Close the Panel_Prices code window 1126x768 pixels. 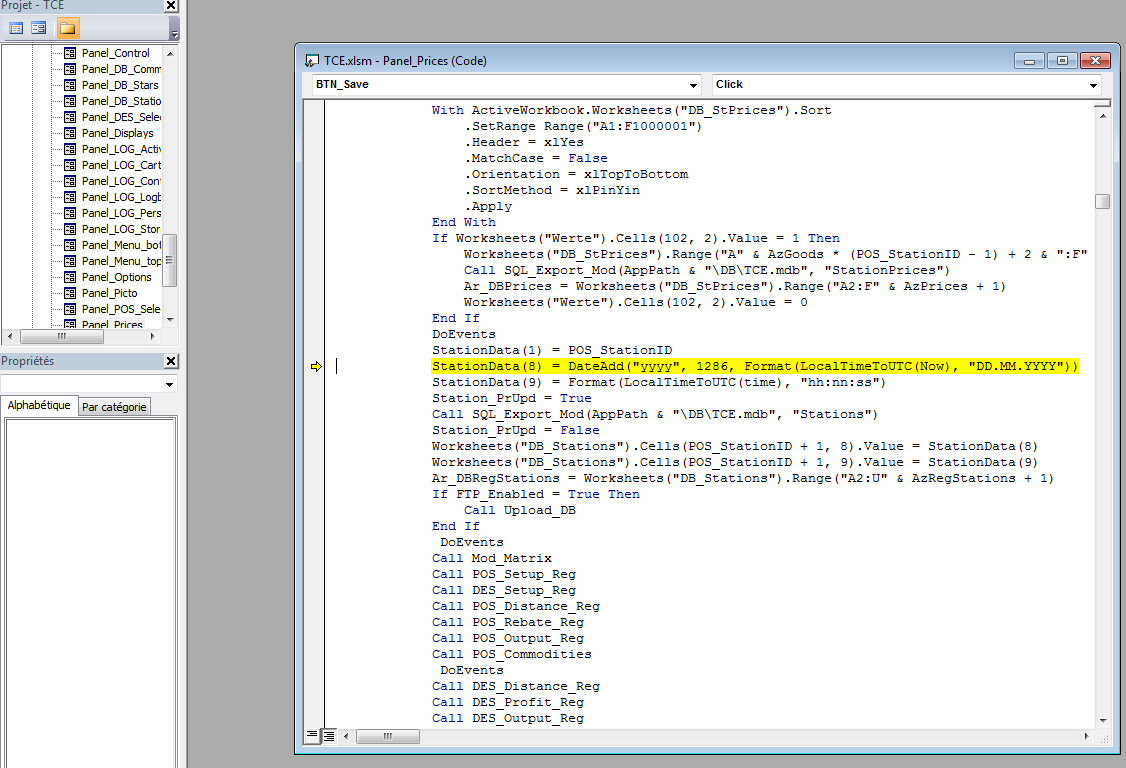coord(1096,61)
